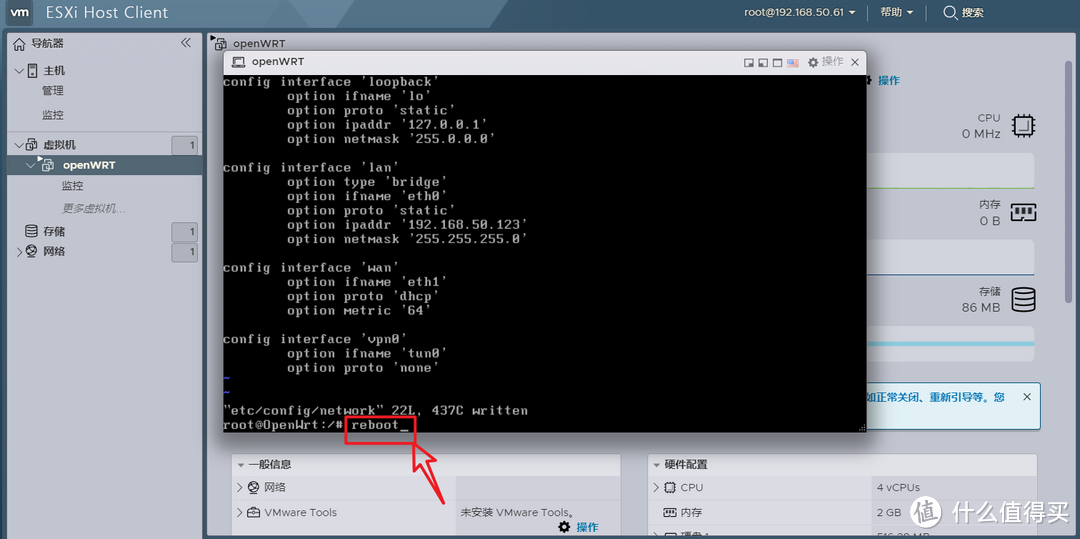
Task: Click the blue 操作 link beside console window
Action: 889,81
